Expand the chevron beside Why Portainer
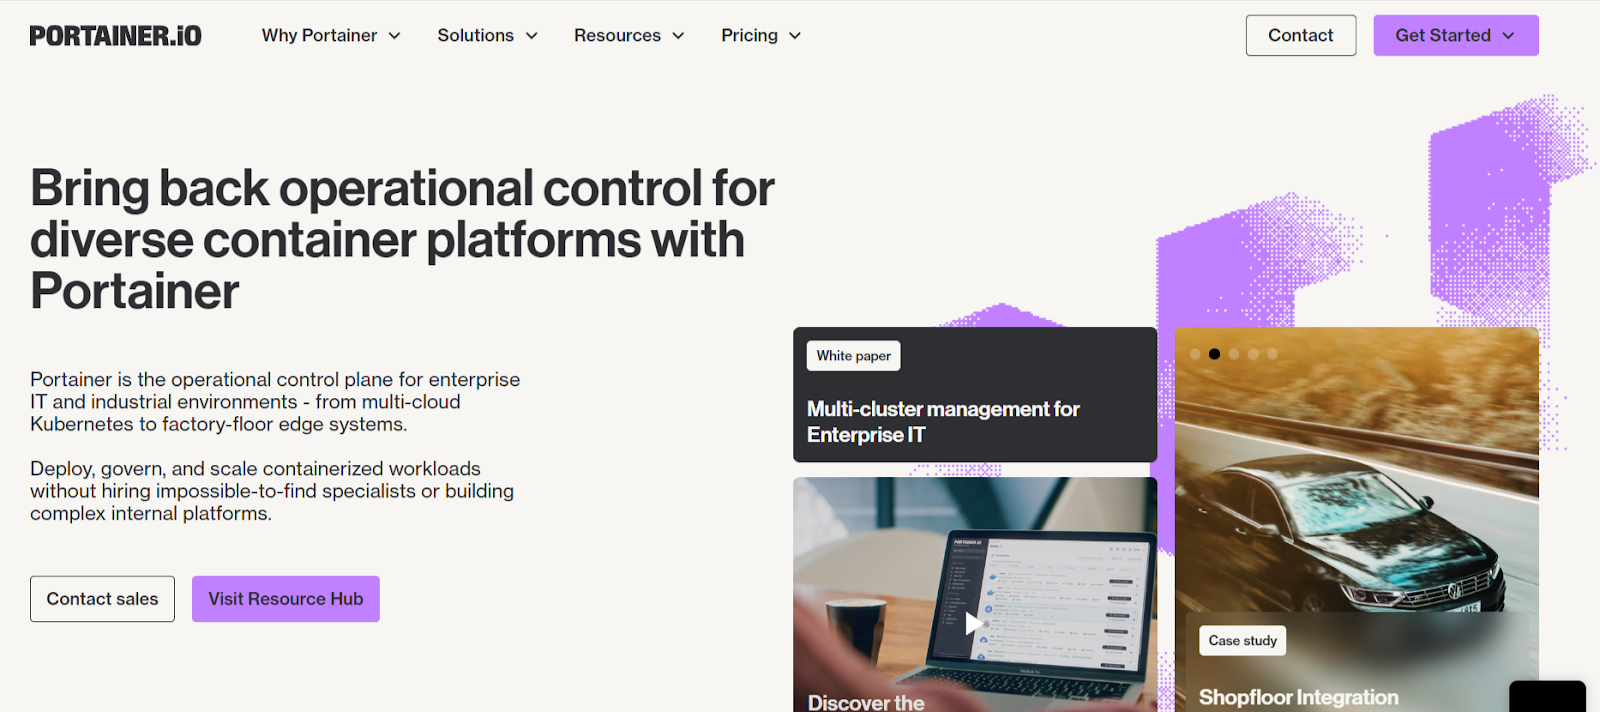The width and height of the screenshot is (1600, 712). pos(395,36)
